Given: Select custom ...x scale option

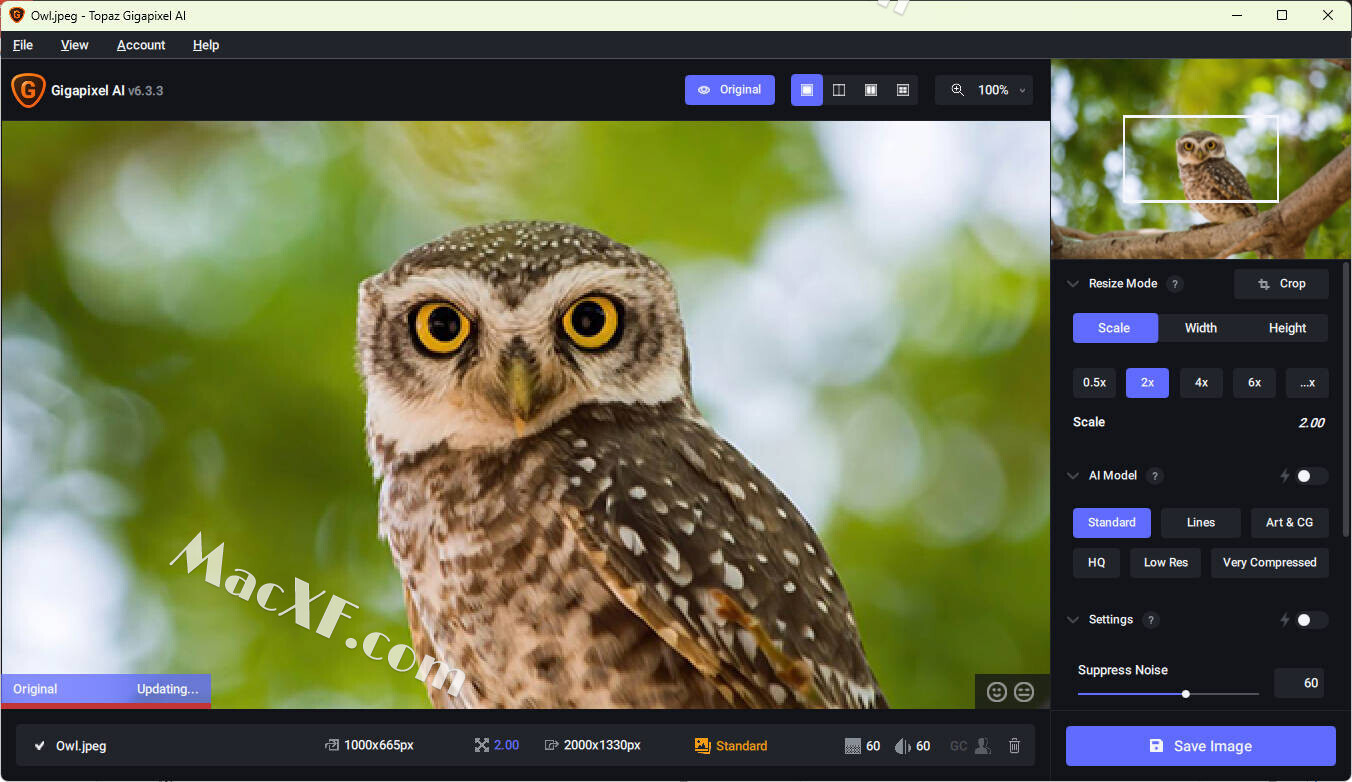Looking at the screenshot, I should coord(1307,383).
